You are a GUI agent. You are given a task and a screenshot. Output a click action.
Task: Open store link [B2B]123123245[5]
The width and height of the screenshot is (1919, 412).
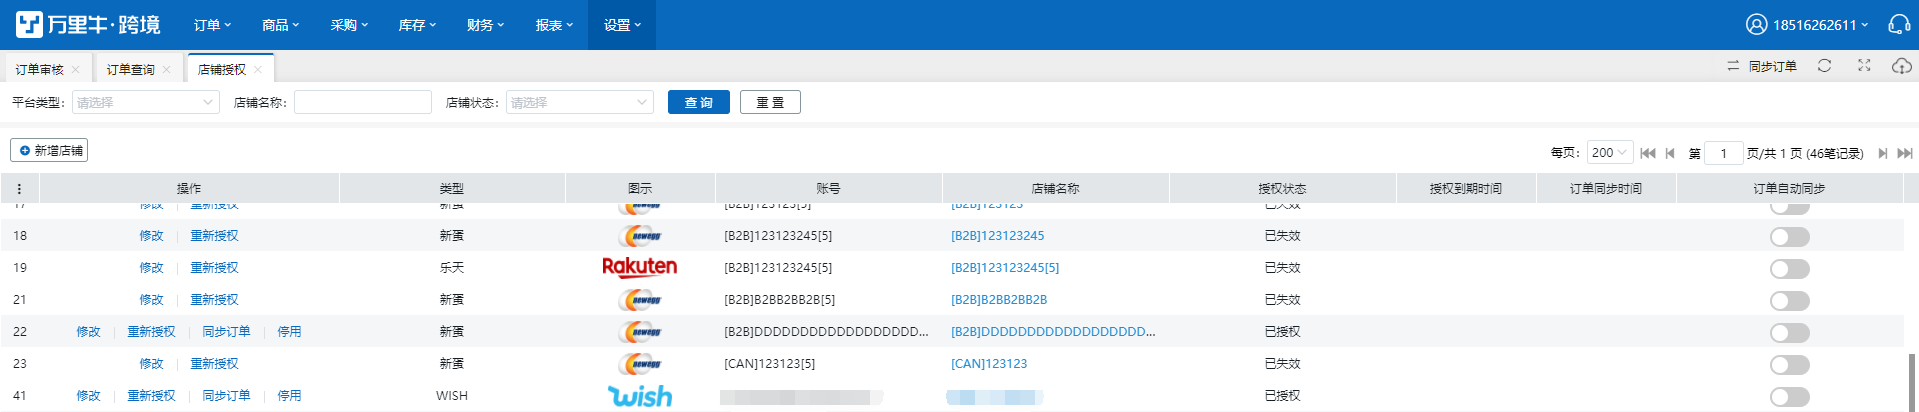(1005, 268)
